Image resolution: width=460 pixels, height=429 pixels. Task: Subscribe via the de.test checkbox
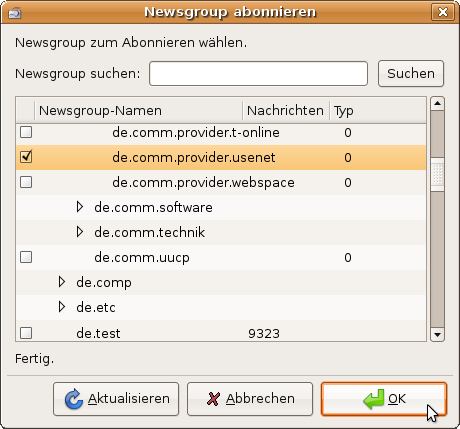[26, 333]
